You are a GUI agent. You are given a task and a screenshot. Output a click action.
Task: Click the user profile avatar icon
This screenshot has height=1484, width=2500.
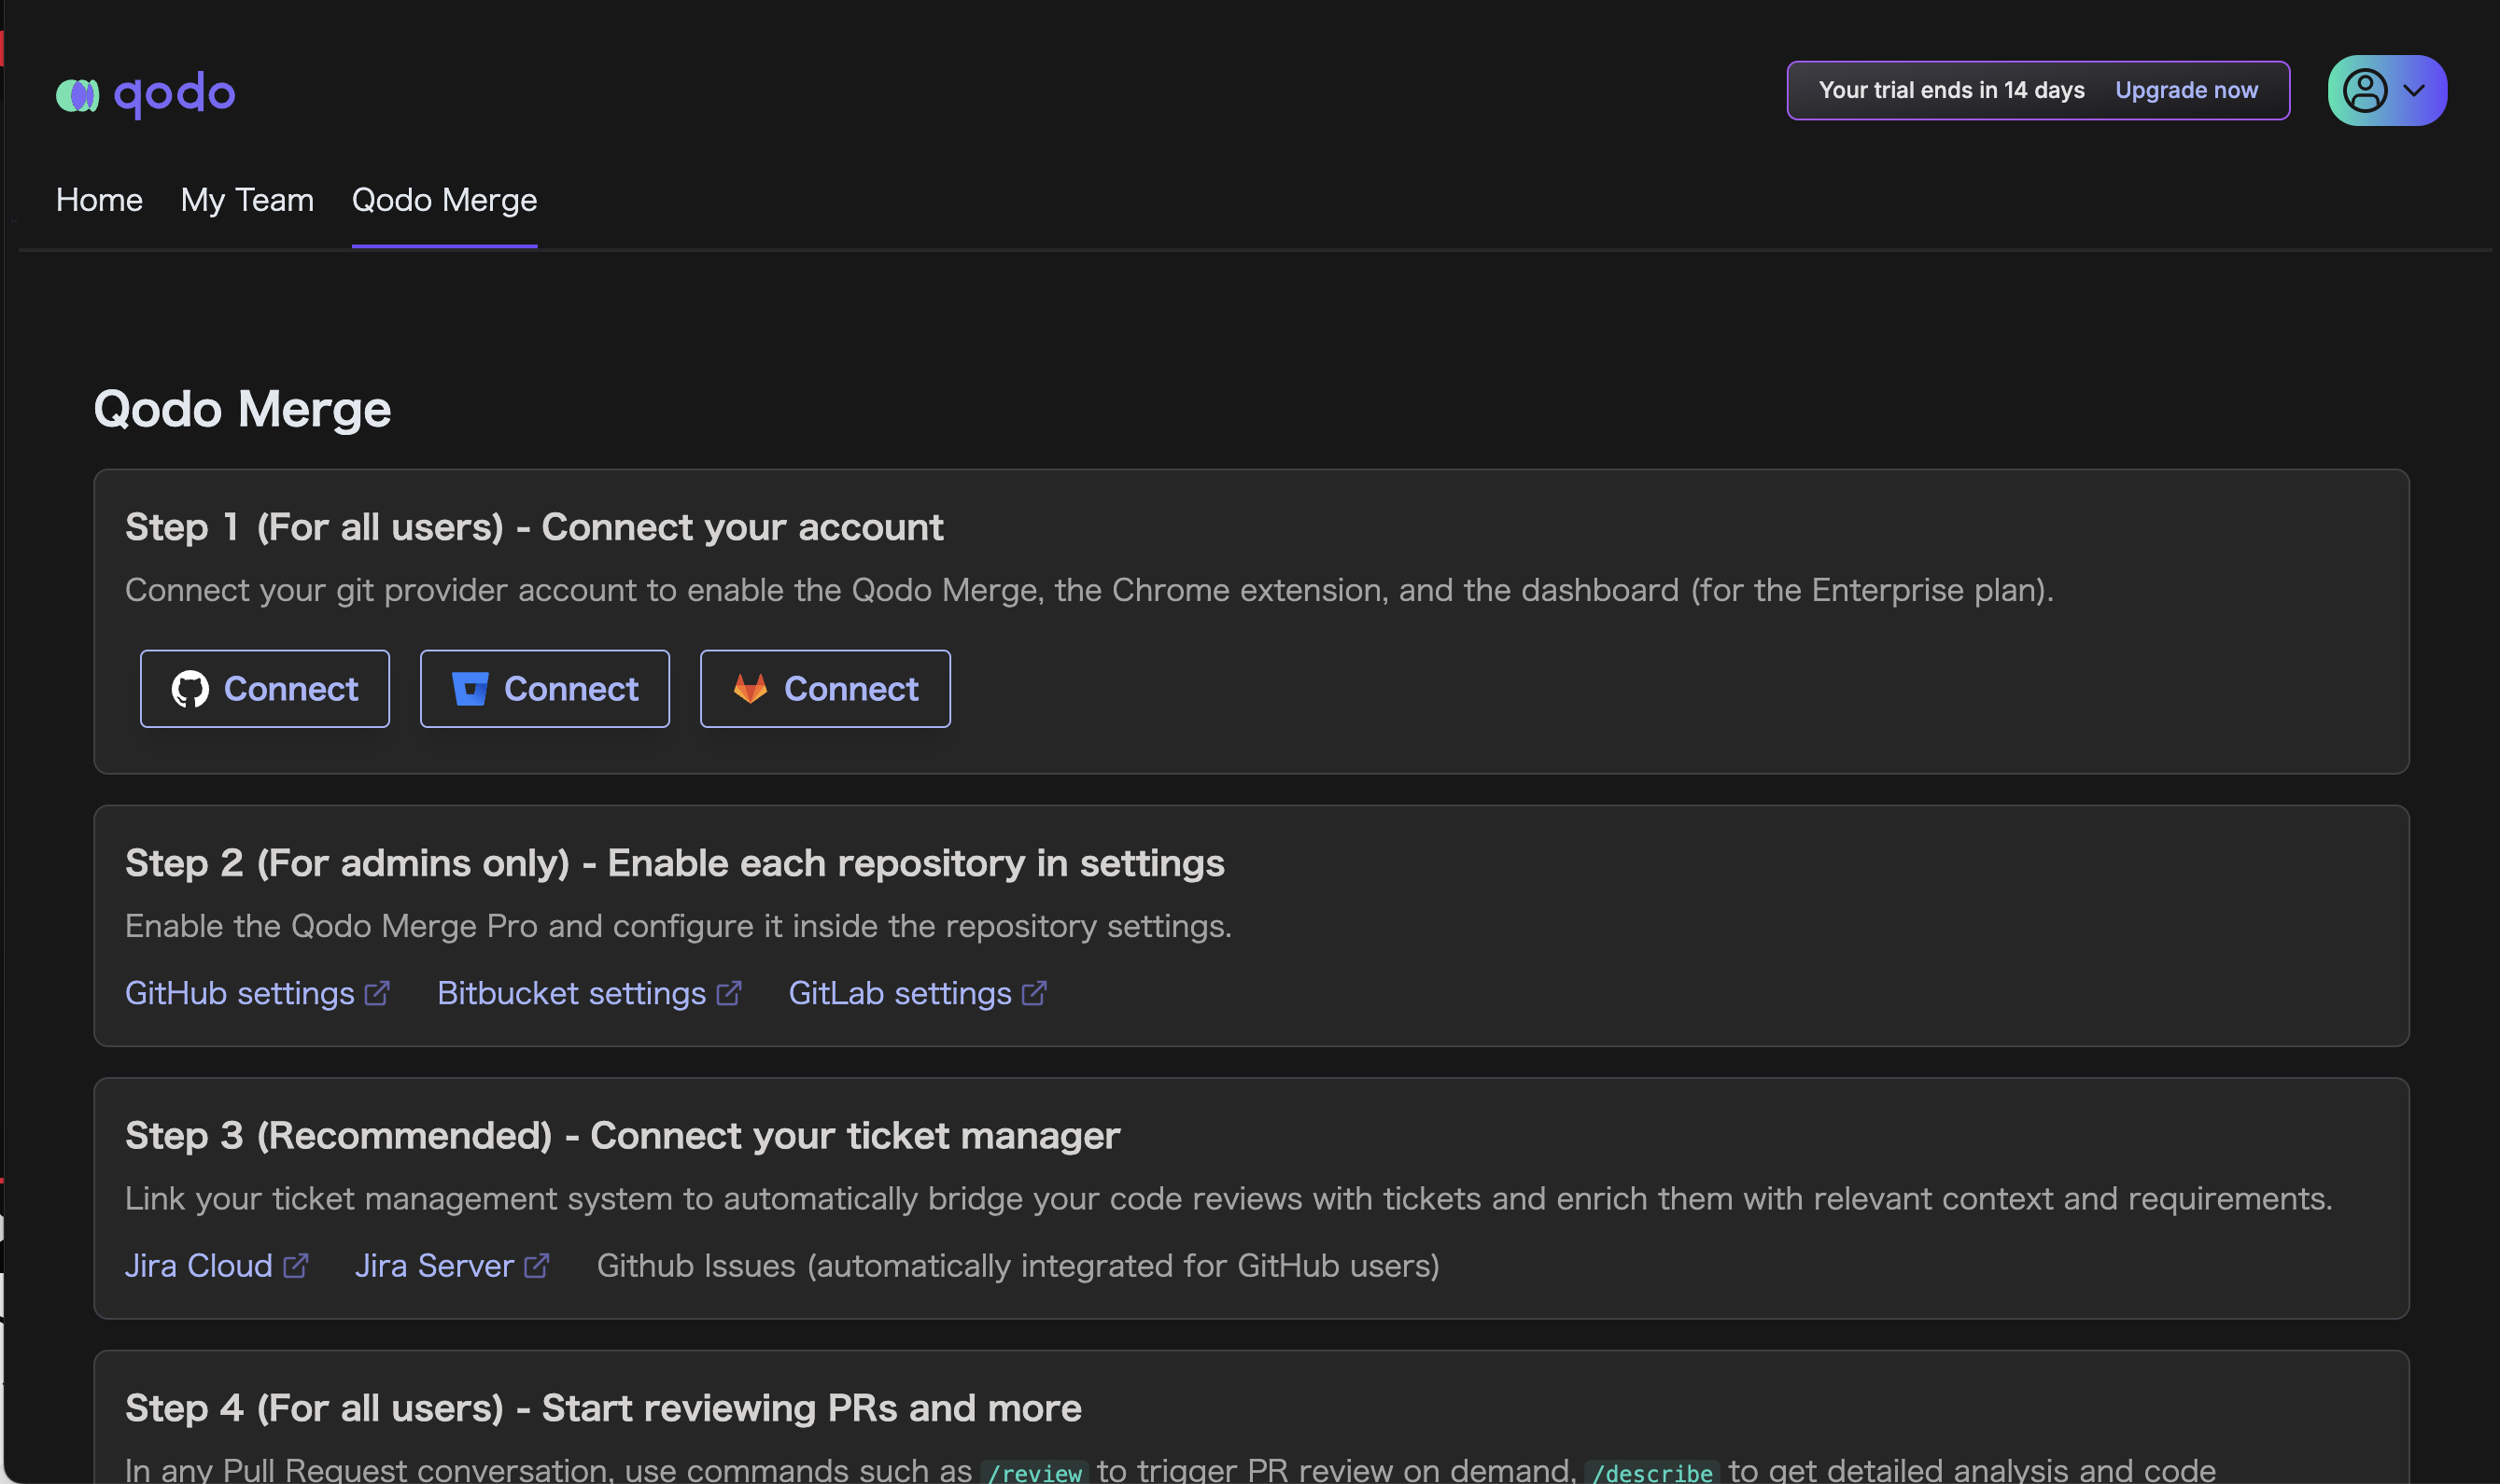(x=2366, y=91)
